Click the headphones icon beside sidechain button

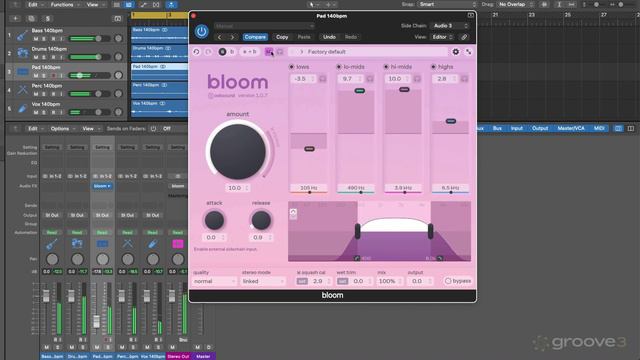click(x=280, y=52)
